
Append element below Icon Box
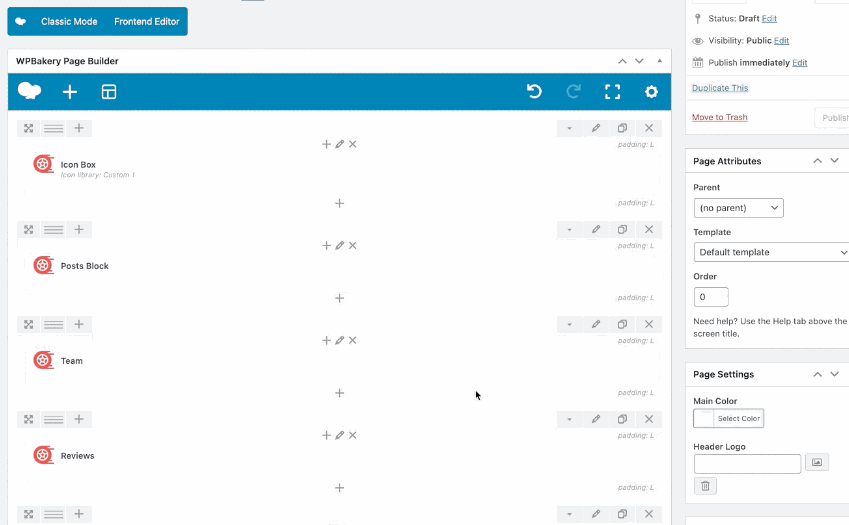click(339, 204)
